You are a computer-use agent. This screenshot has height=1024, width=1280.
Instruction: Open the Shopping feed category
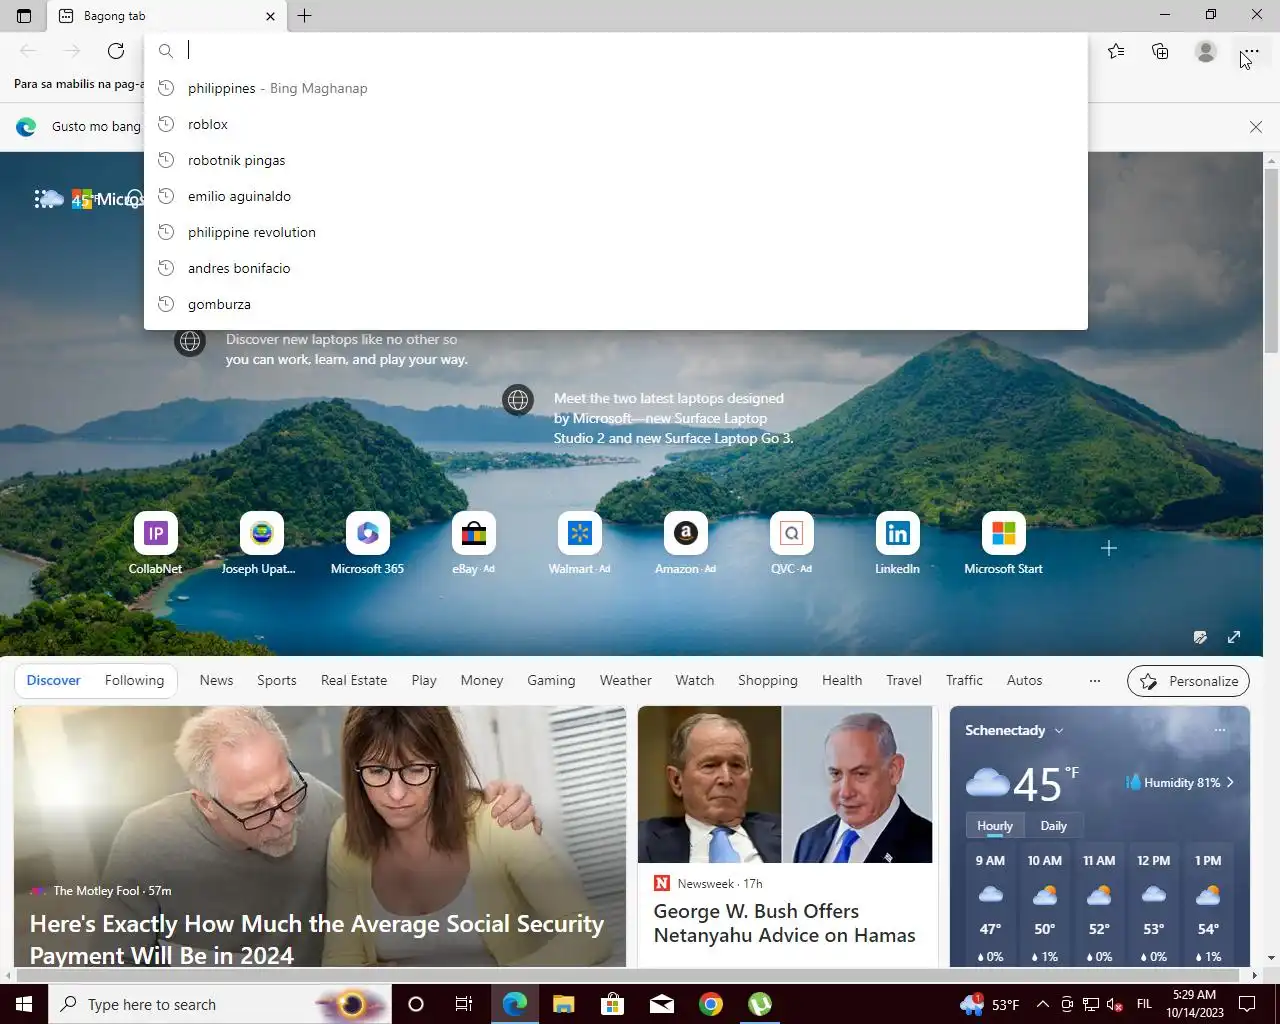[768, 680]
